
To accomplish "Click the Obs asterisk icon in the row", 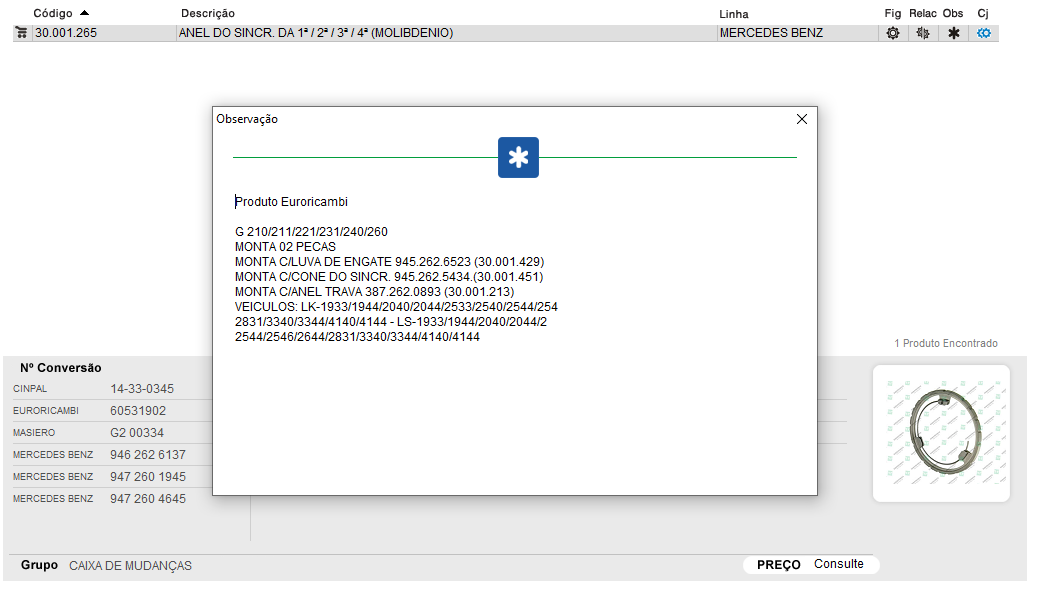I will [x=953, y=33].
